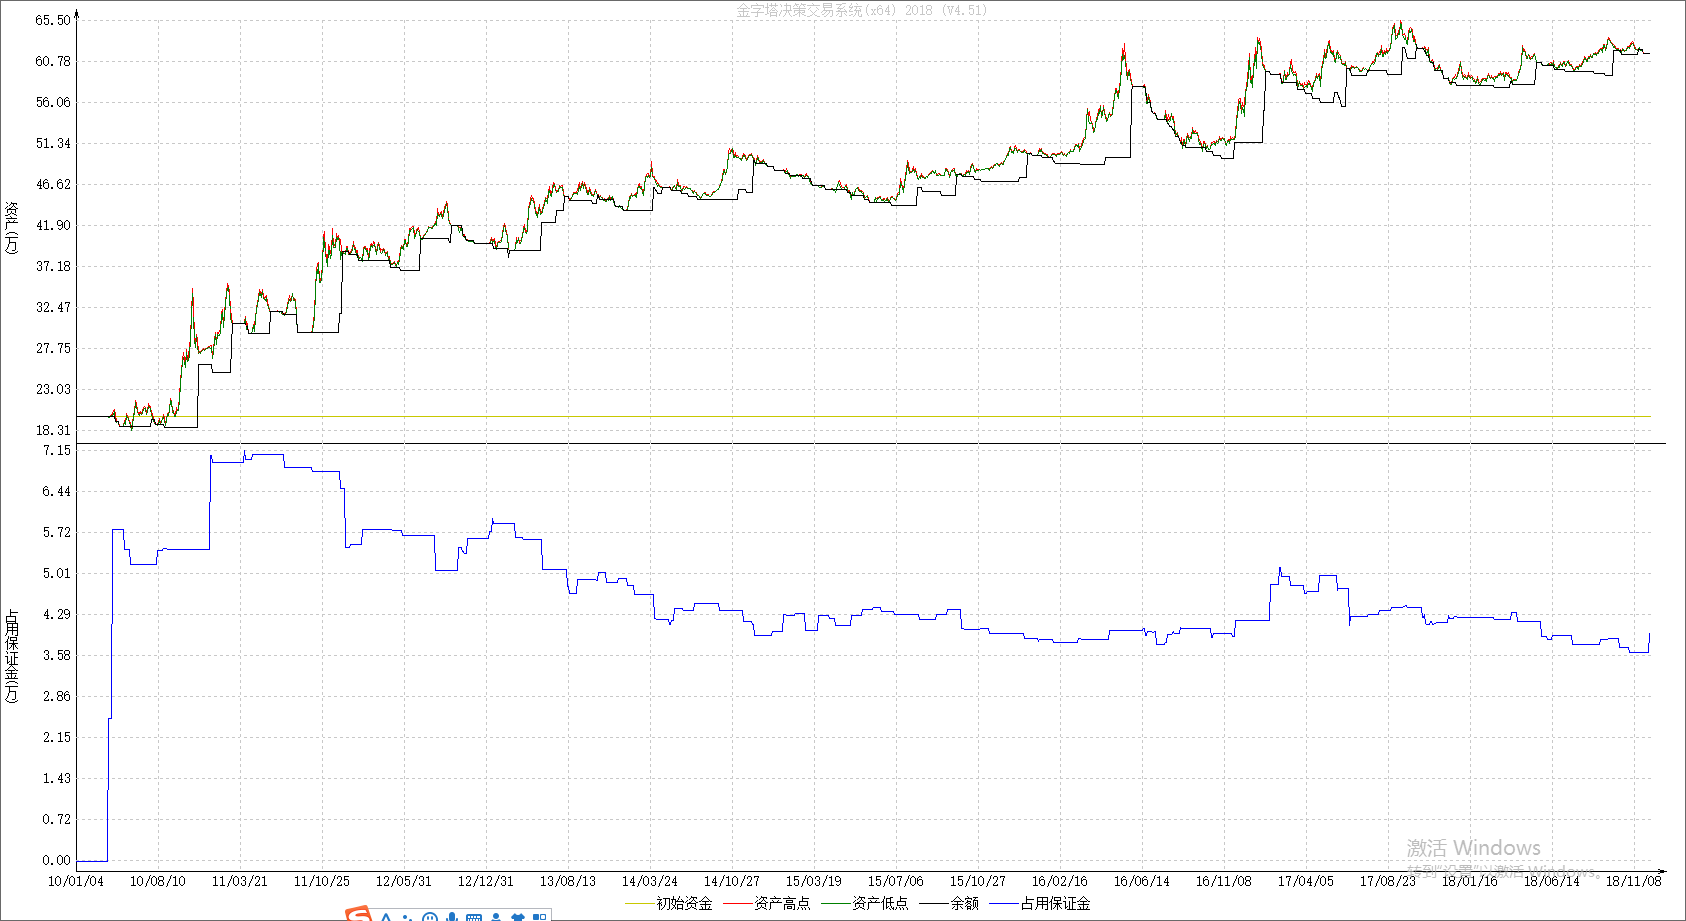Select the 资产高点 legend entry
Image resolution: width=1686 pixels, height=921 pixels.
(781, 904)
